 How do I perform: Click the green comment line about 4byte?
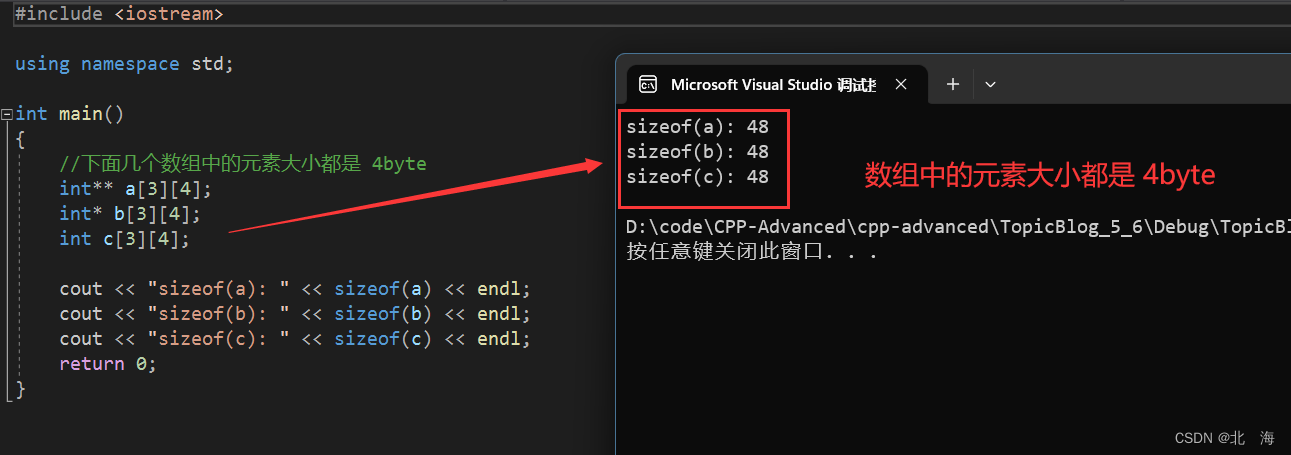(x=243, y=164)
